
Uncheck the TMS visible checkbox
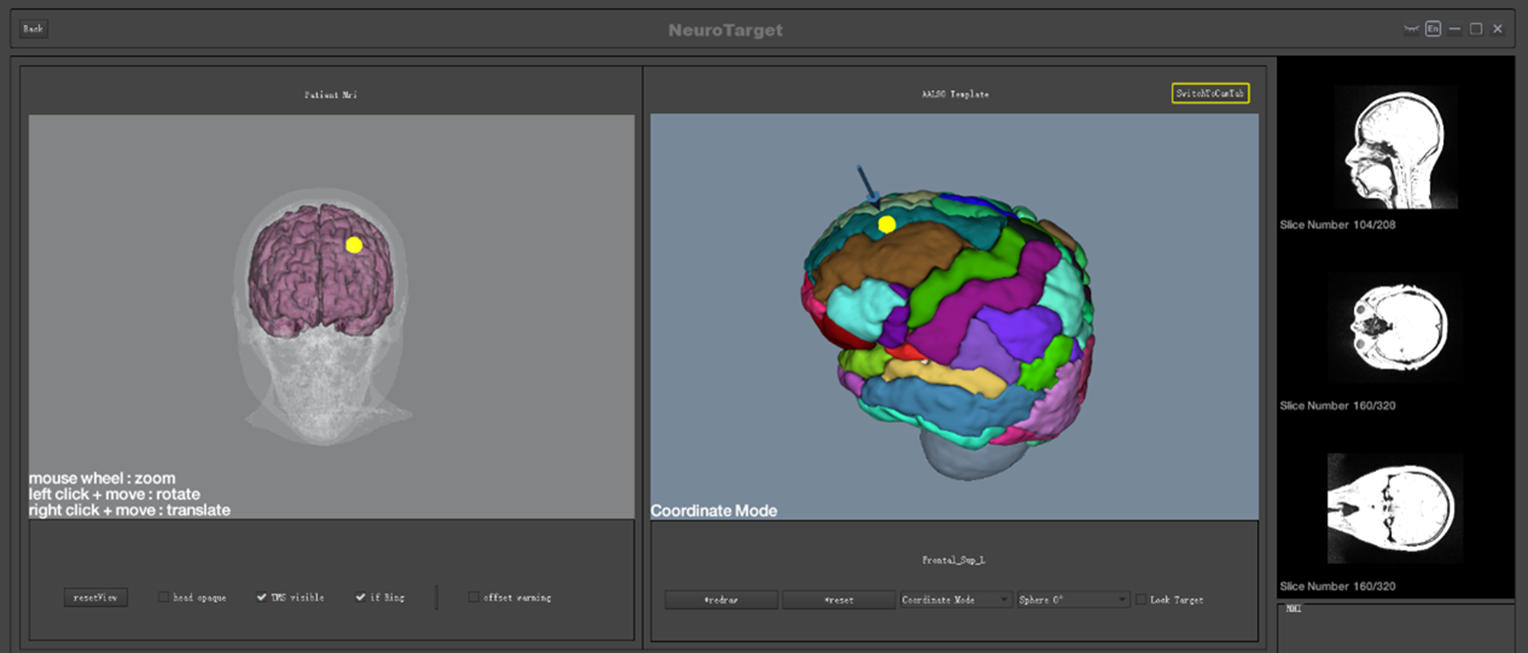click(262, 598)
